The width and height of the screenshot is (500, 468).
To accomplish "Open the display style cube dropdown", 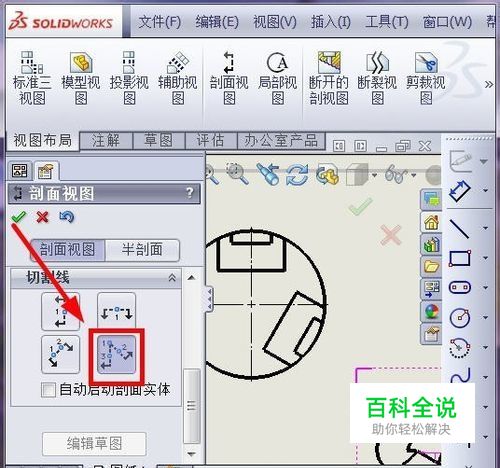I will tap(375, 175).
